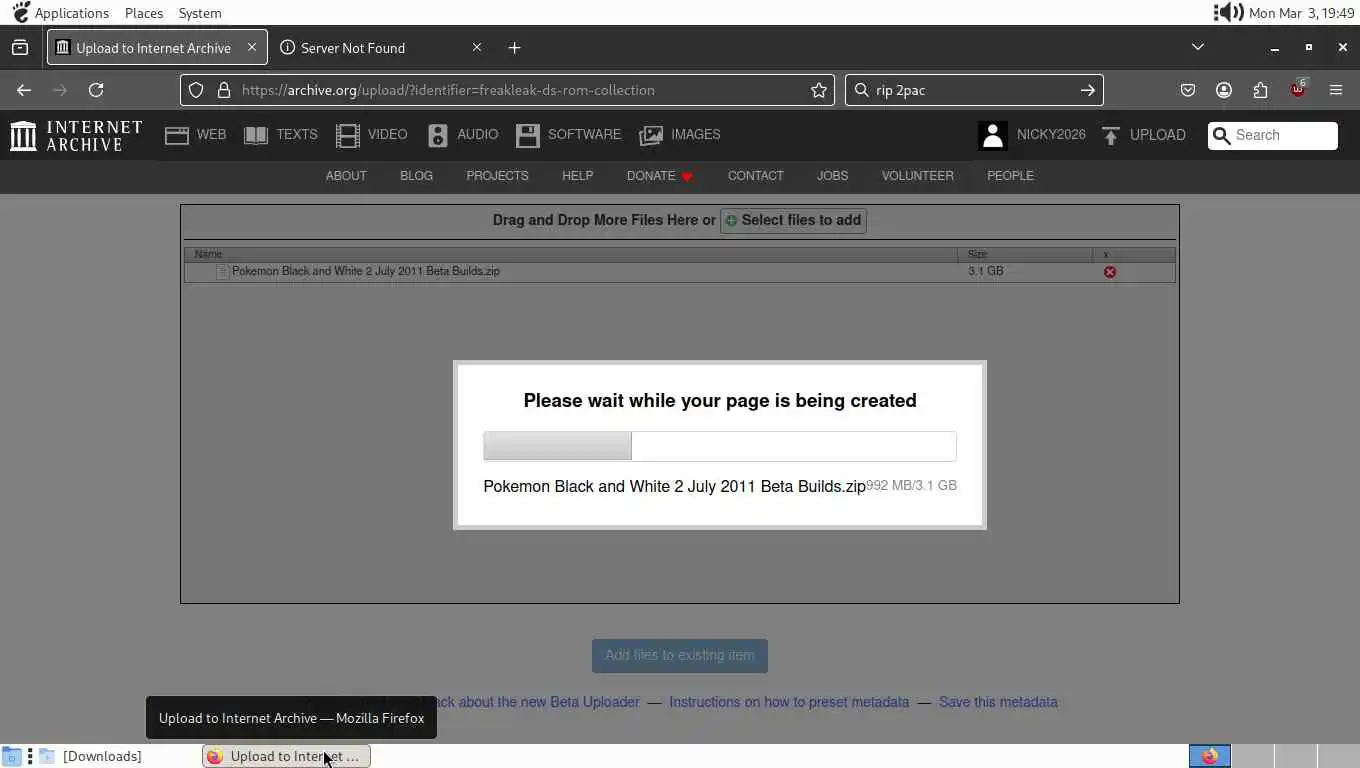Click the Upload arrow icon

tap(1111, 135)
